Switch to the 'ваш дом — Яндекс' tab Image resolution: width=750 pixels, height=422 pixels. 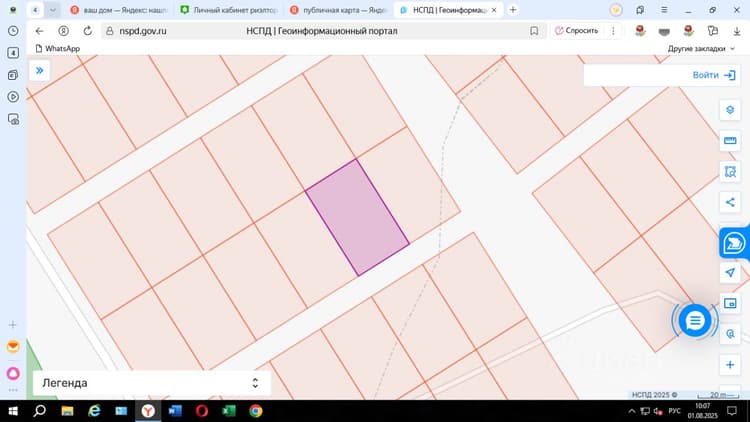[x=120, y=10]
